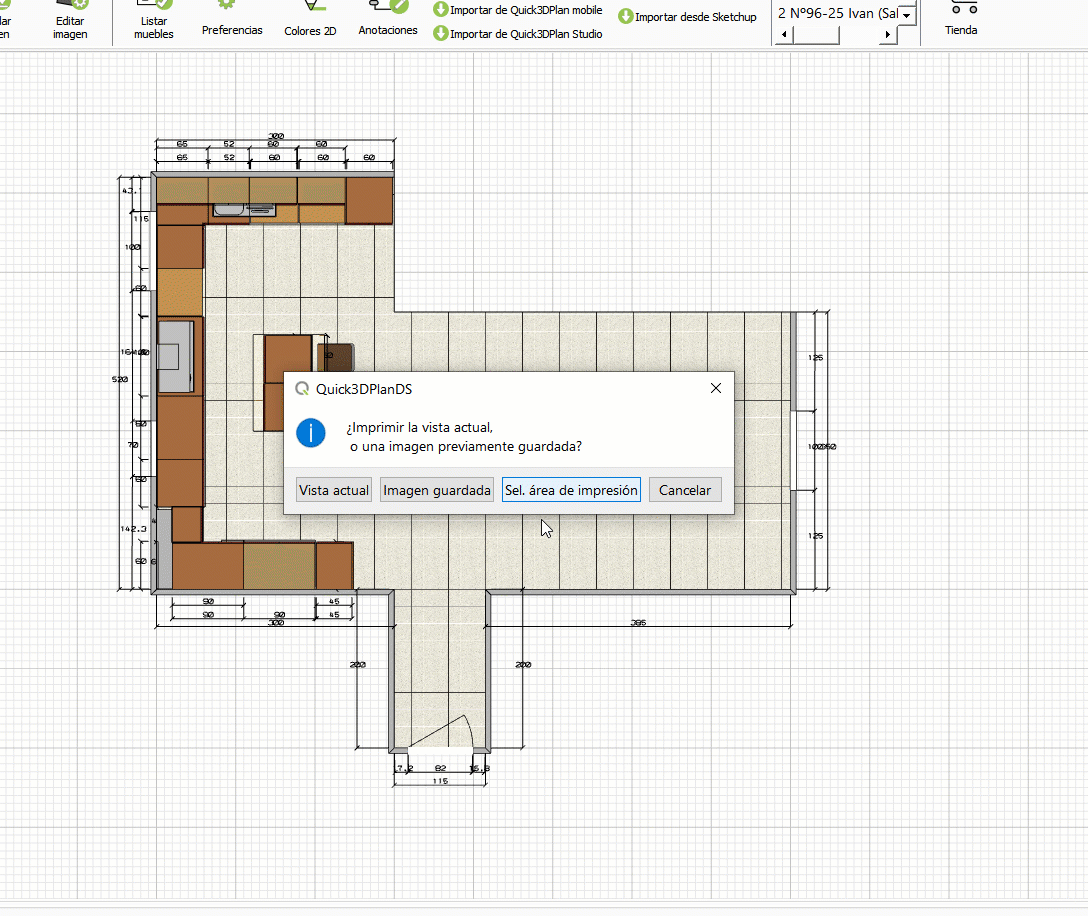This screenshot has height=916, width=1088.
Task: Click Importar de Quick3DPlan Studio
Action: point(518,34)
